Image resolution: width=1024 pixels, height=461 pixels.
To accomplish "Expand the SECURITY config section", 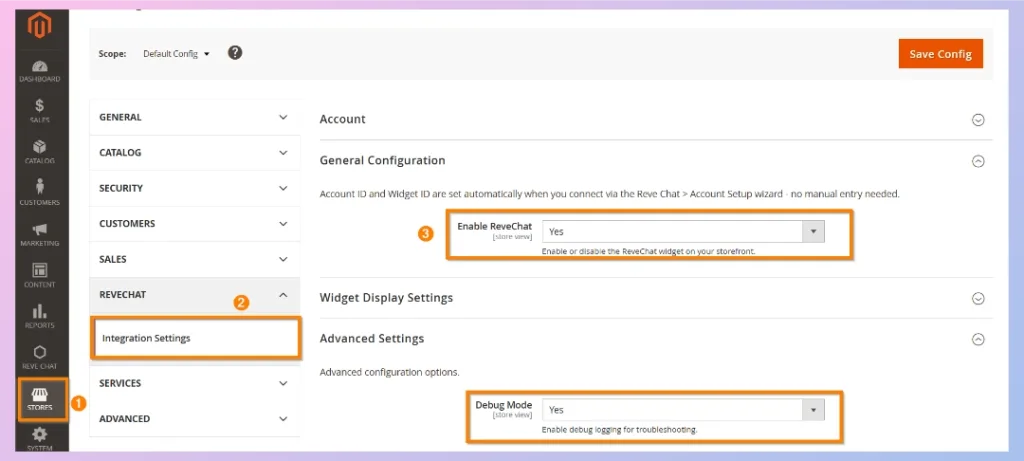I will 195,188.
